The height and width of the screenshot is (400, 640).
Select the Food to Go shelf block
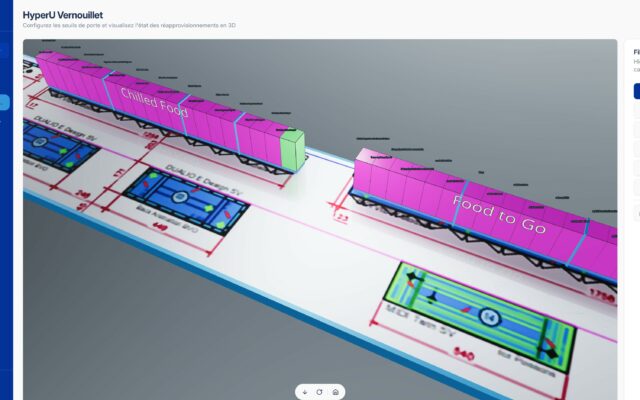pyautogui.click(x=490, y=212)
